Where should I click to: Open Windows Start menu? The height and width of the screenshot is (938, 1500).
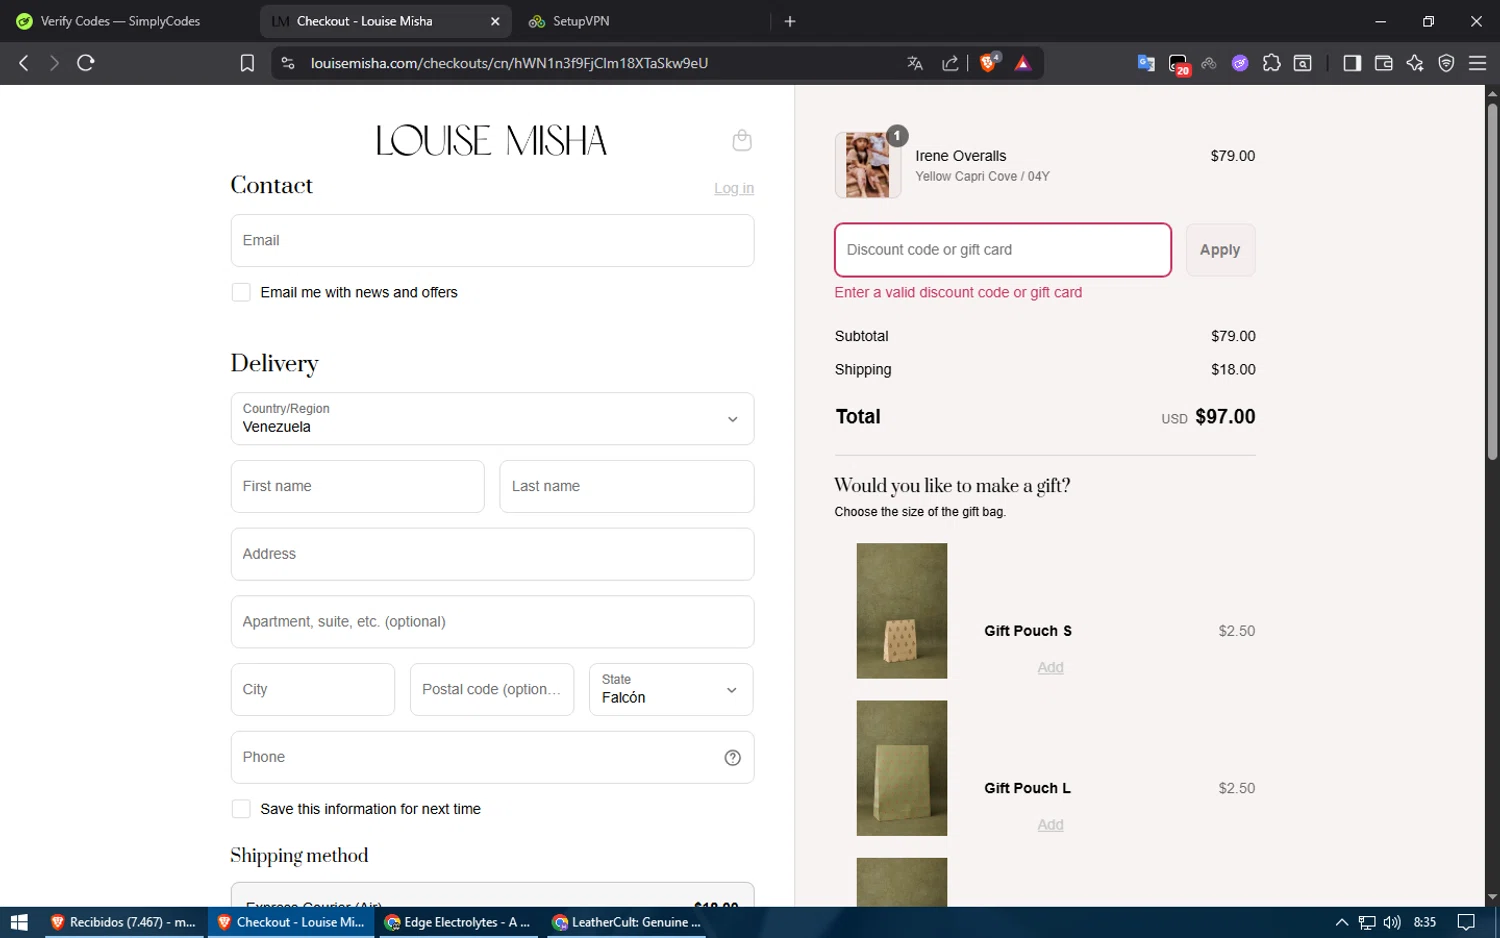point(19,922)
